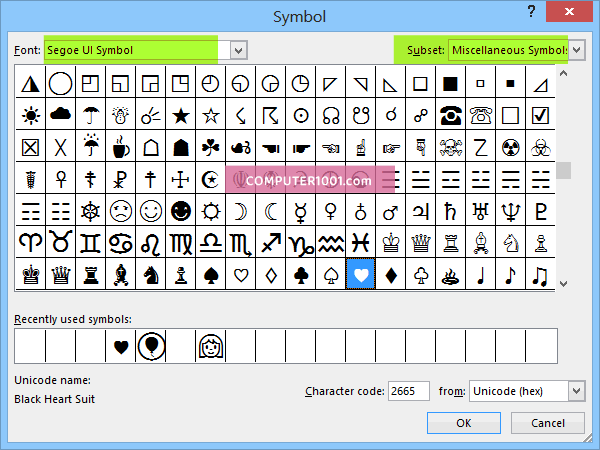The image size is (600, 450).
Task: Select the white frowning face symbol
Action: click(120, 211)
